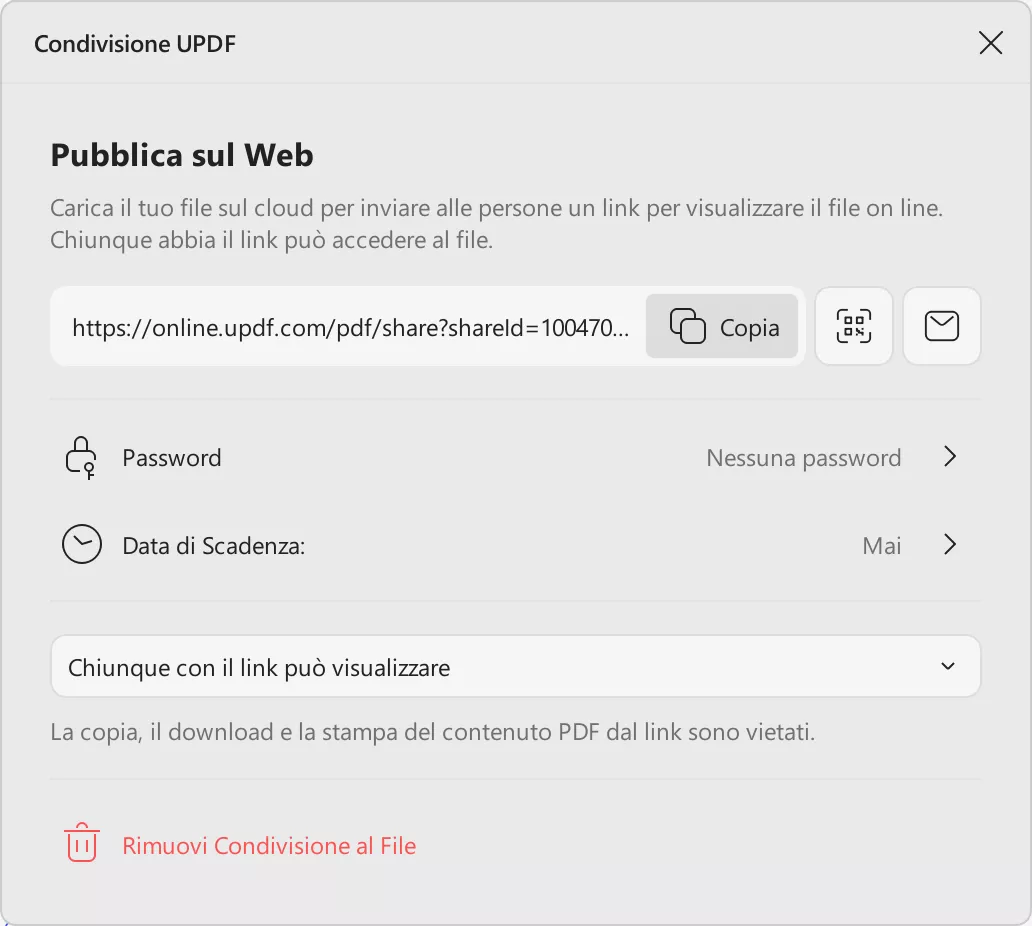
Task: Click the 'Mai' expiry value
Action: [x=881, y=545]
